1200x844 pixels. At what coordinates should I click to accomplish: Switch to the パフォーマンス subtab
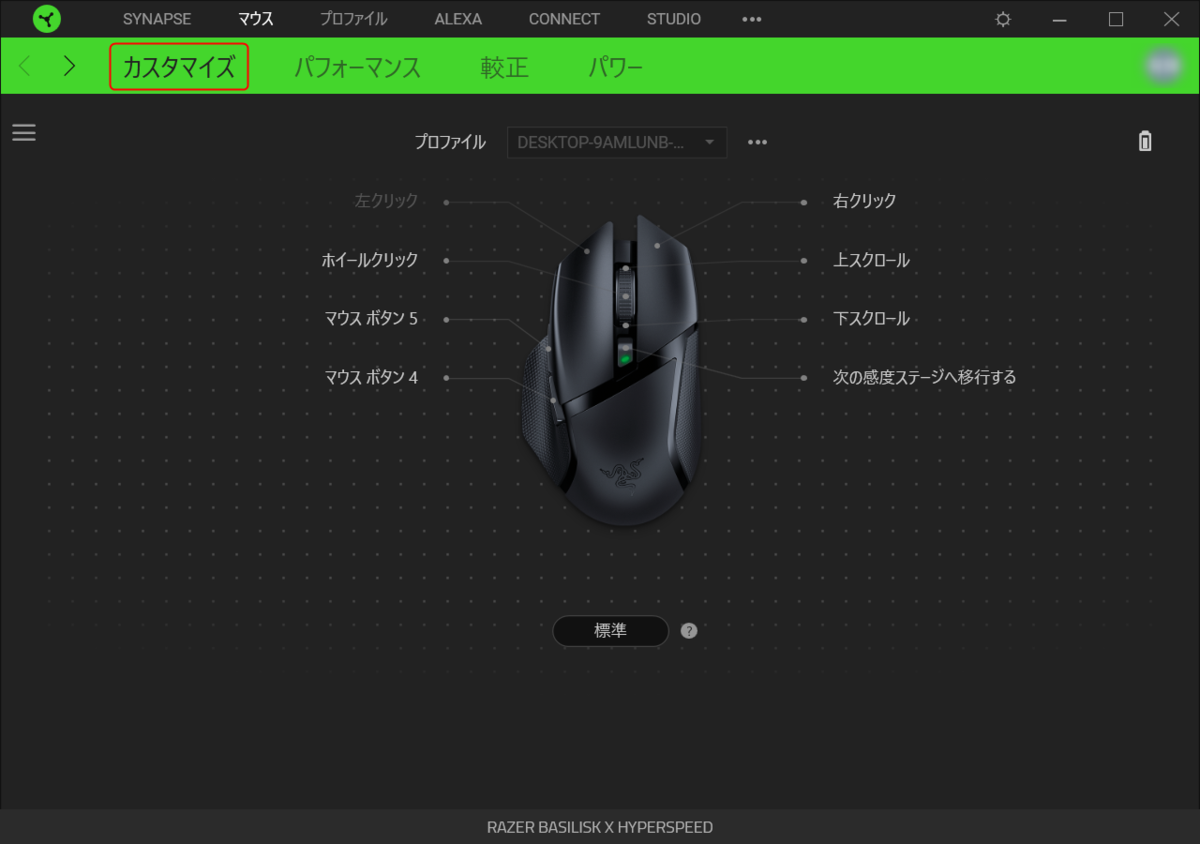click(x=357, y=67)
